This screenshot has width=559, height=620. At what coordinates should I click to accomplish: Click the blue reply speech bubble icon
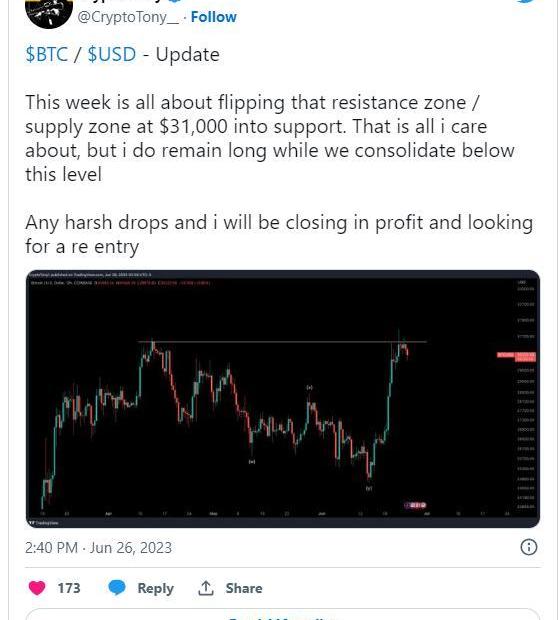click(117, 588)
